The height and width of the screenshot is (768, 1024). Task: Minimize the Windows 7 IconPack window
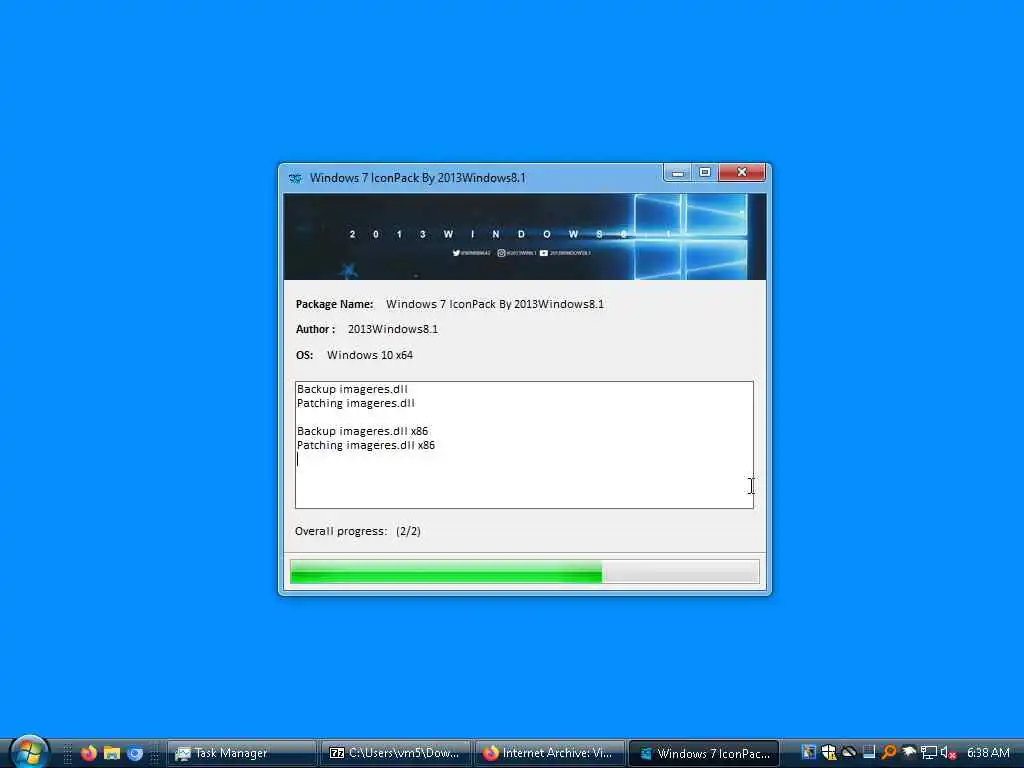point(678,173)
